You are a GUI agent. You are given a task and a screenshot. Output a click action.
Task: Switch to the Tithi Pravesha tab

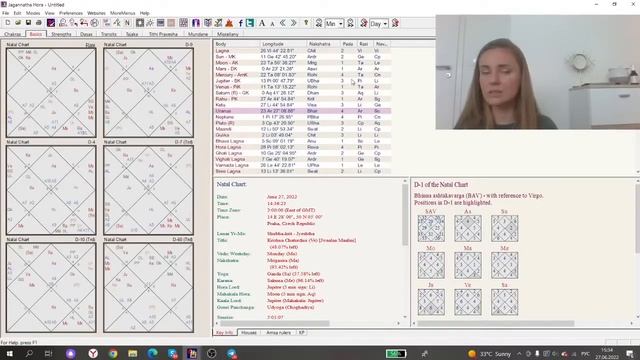163,34
